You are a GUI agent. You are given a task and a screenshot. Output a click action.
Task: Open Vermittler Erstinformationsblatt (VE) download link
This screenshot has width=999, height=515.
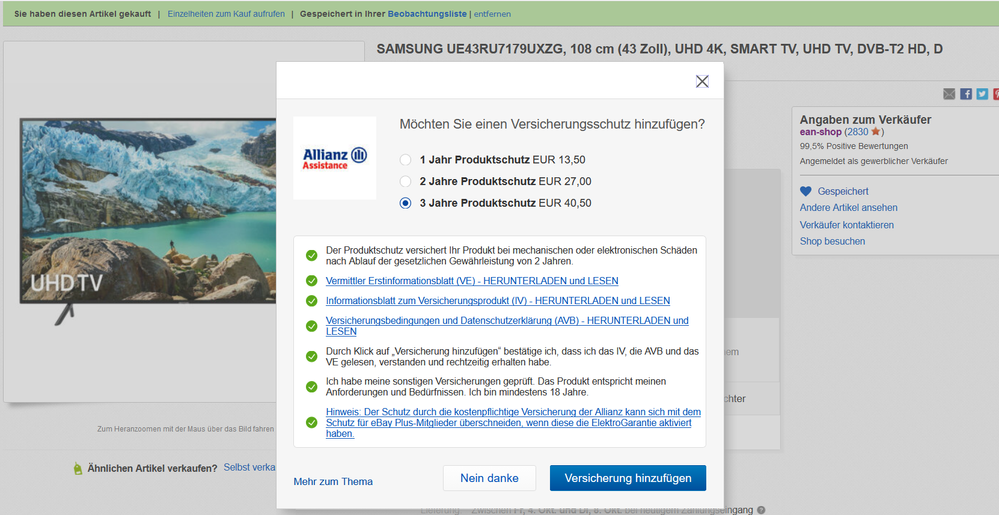coord(472,281)
